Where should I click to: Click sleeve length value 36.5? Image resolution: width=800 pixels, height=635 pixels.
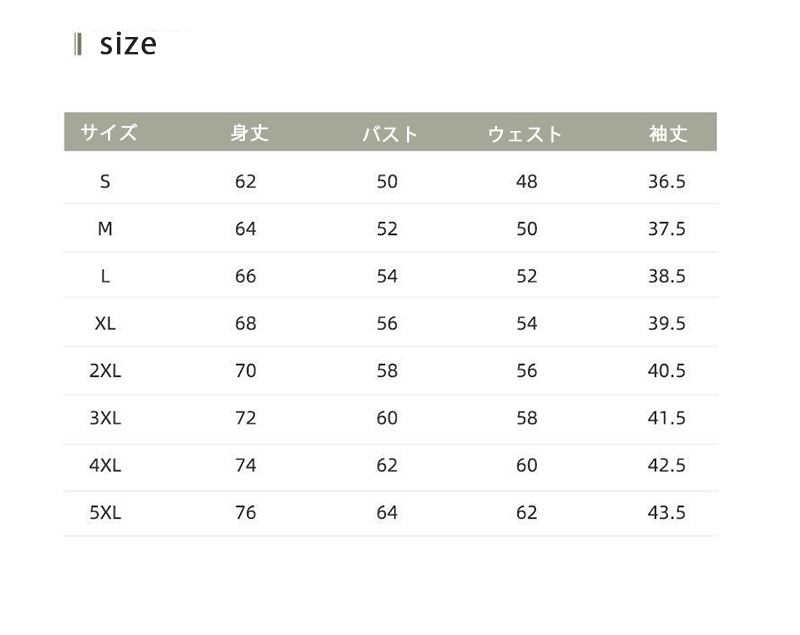coord(666,182)
